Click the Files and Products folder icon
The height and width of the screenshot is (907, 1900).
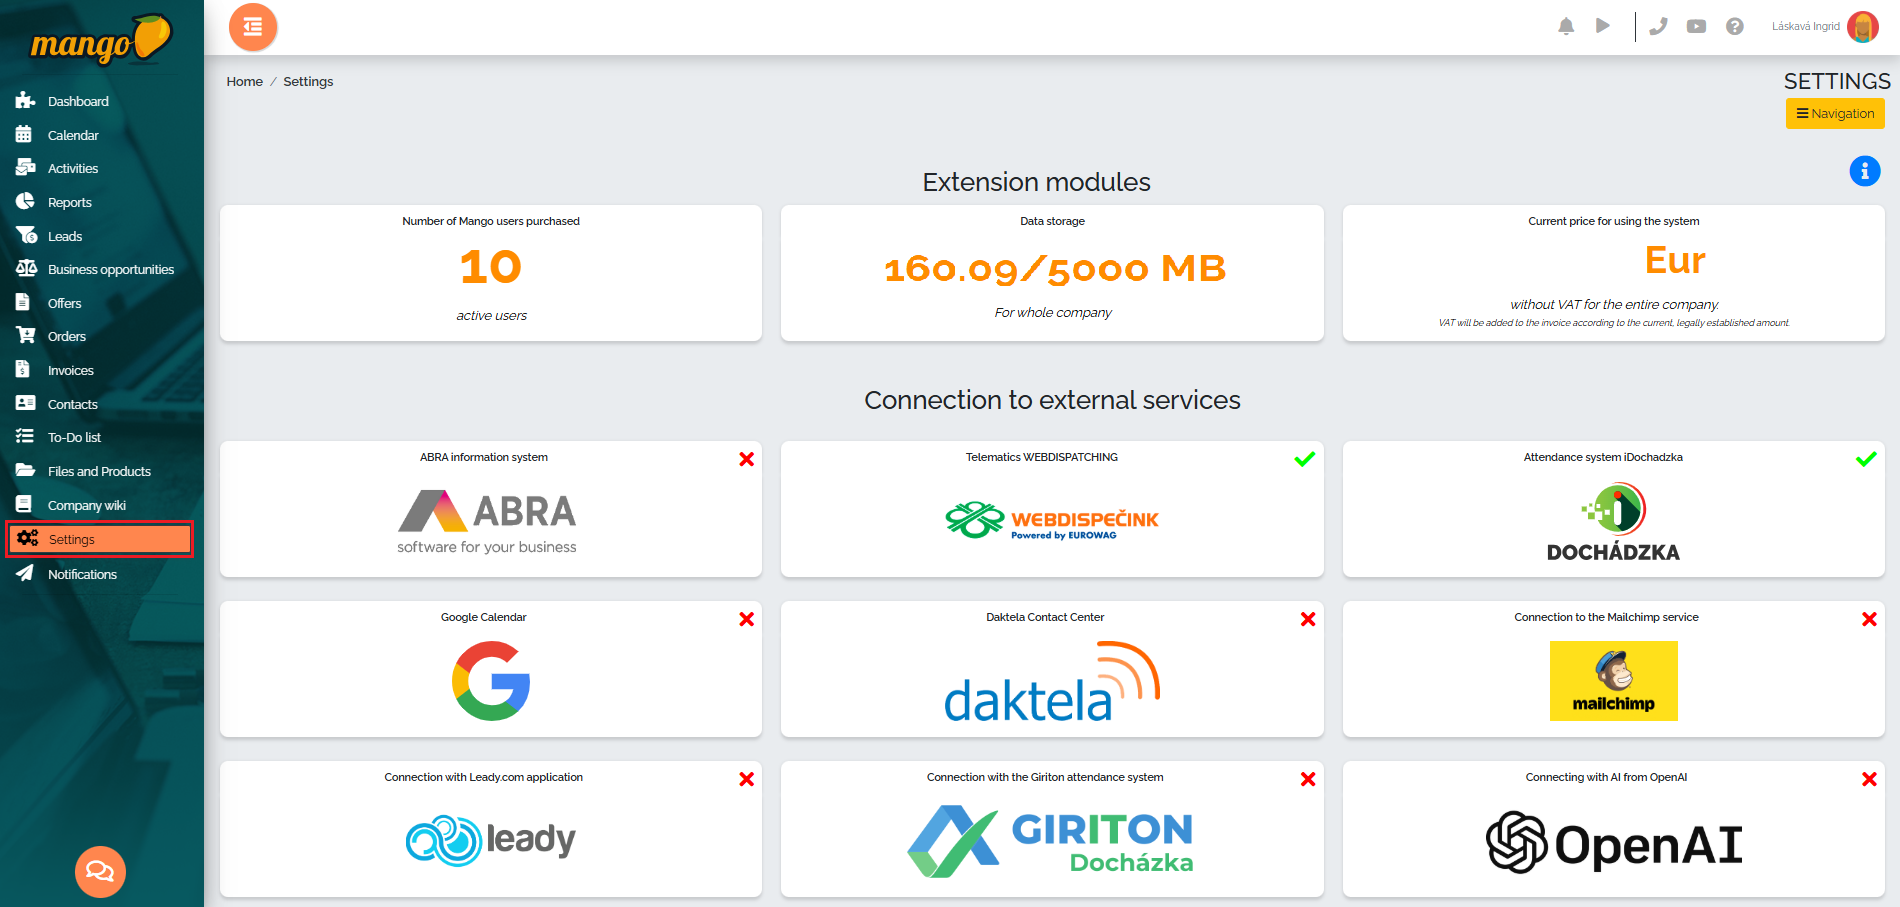(x=25, y=470)
